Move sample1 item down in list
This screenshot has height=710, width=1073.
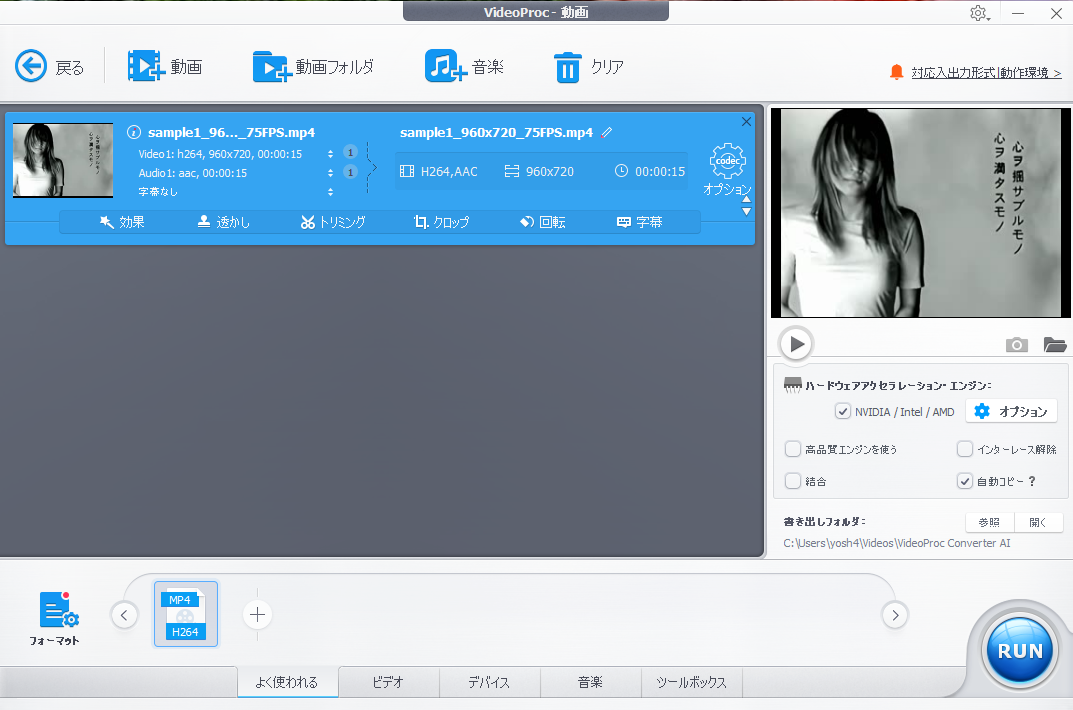pos(747,211)
